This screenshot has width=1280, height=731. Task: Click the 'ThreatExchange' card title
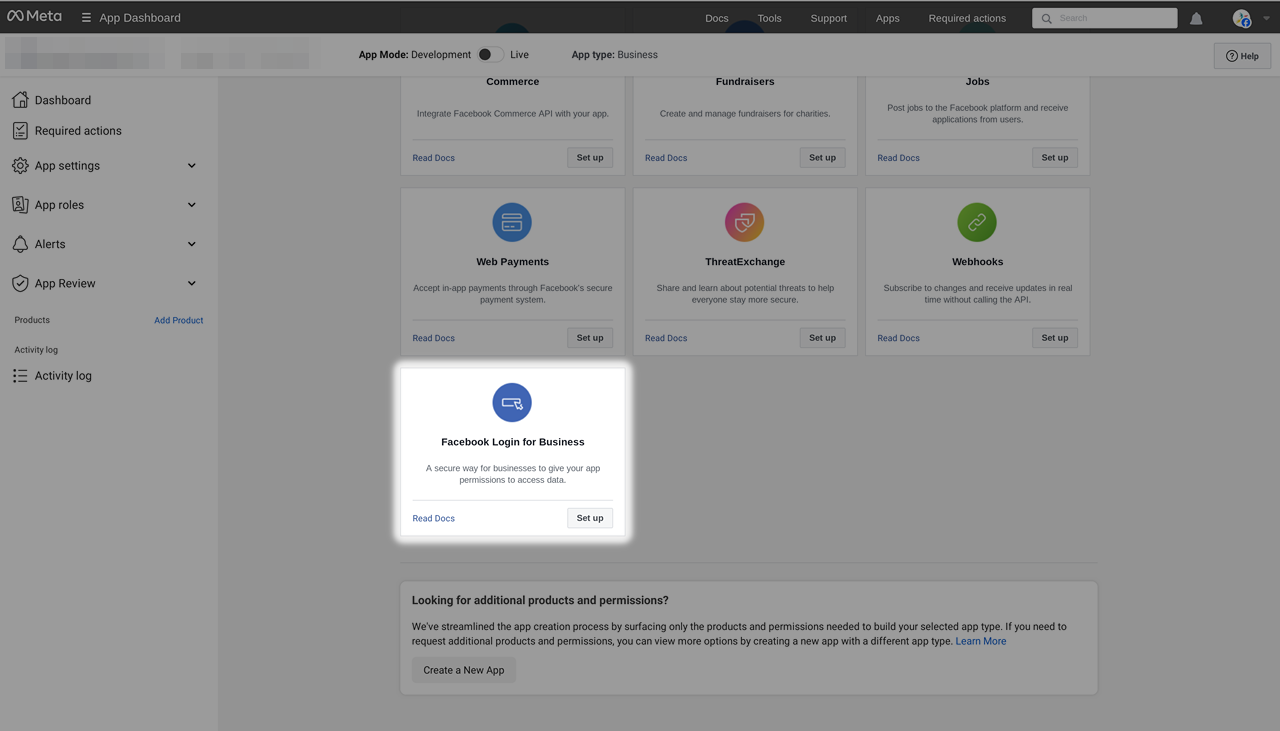pos(745,262)
